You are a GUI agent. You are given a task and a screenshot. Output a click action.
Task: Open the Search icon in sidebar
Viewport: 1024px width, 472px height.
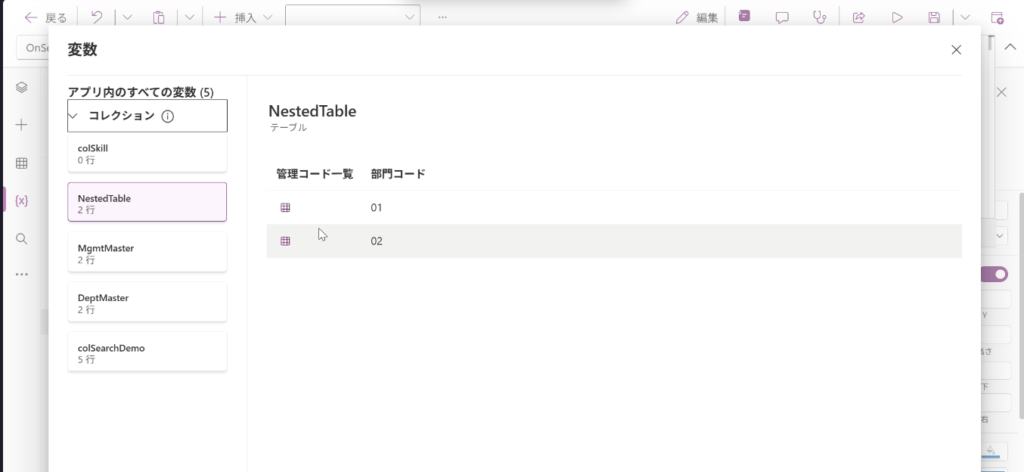coord(21,238)
